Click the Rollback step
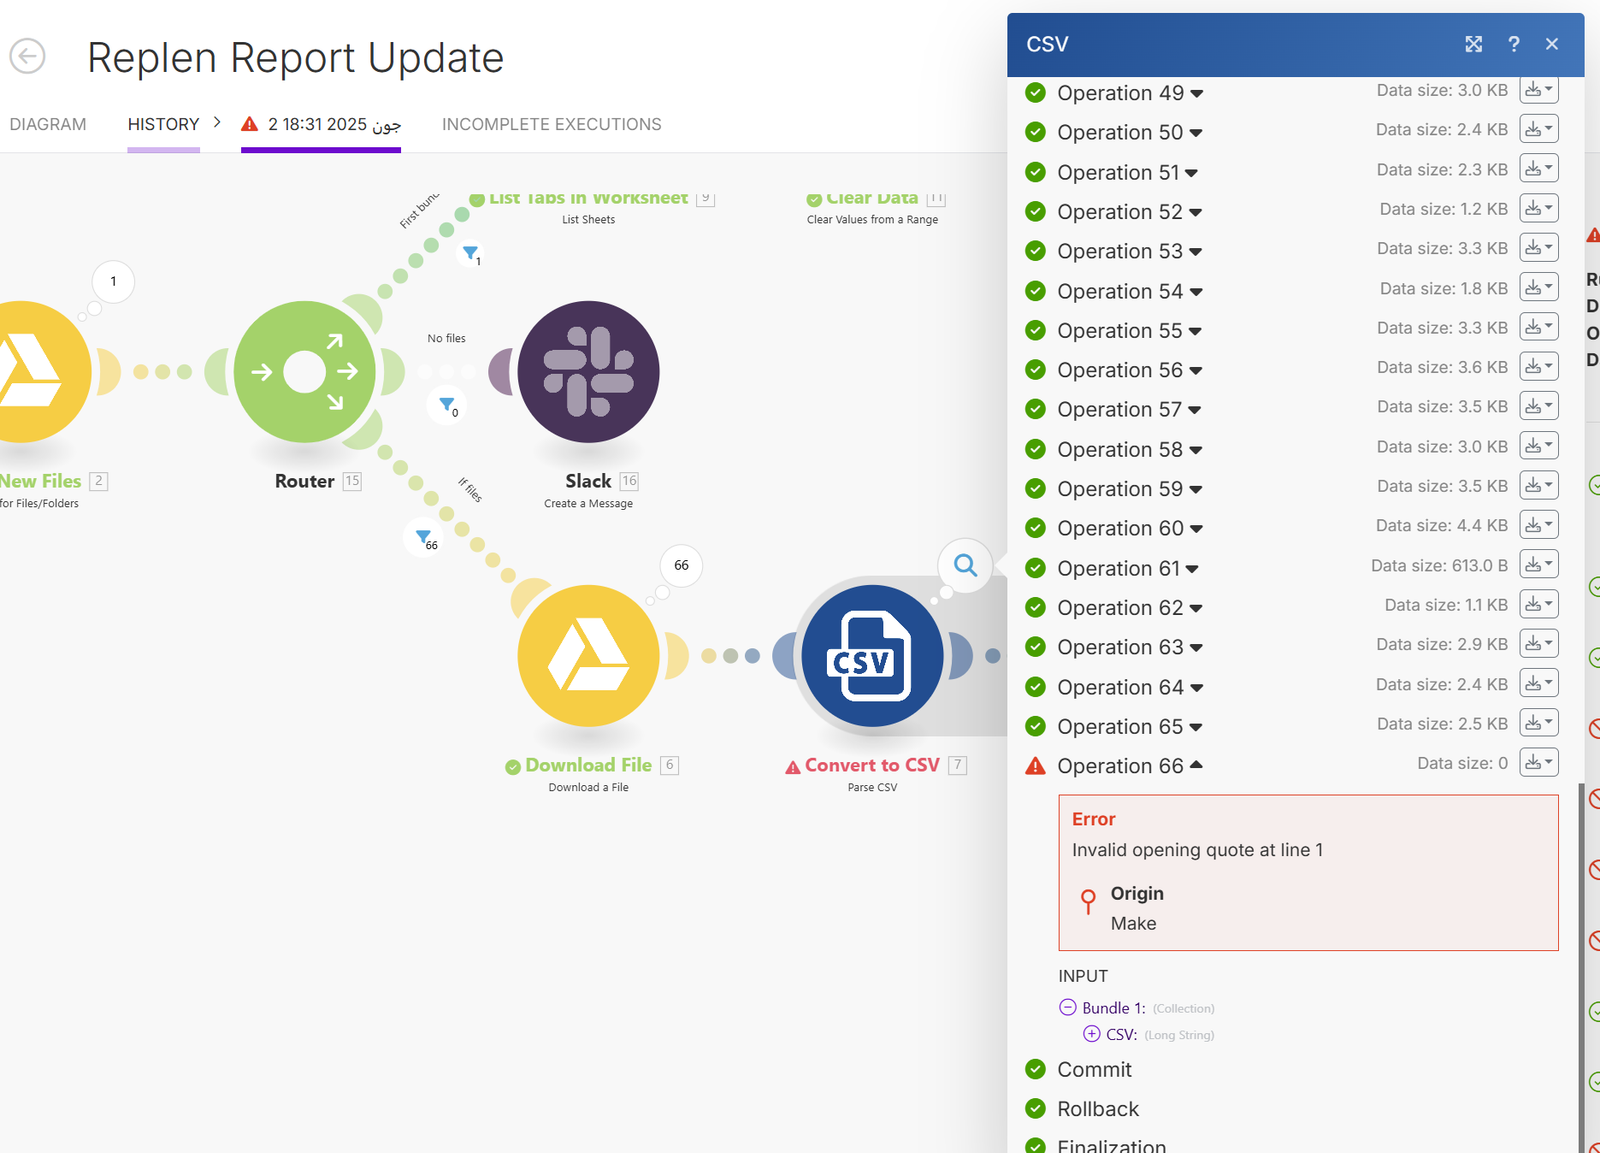The width and height of the screenshot is (1600, 1153). click(x=1097, y=1109)
